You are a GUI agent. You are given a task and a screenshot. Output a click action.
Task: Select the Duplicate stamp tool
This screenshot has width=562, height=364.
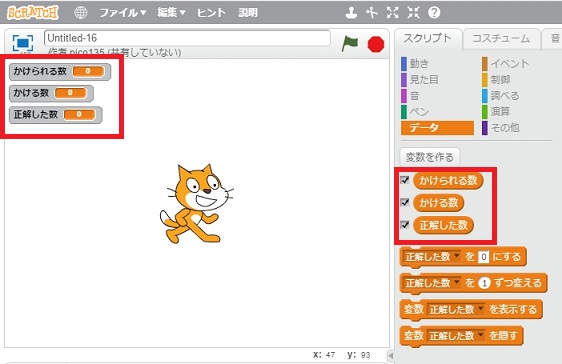click(x=351, y=13)
